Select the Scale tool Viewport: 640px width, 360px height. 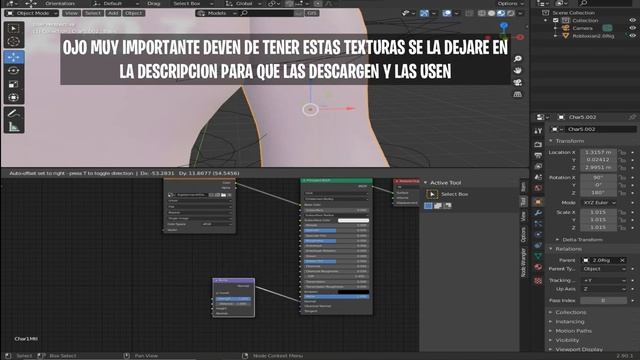pyautogui.click(x=13, y=84)
